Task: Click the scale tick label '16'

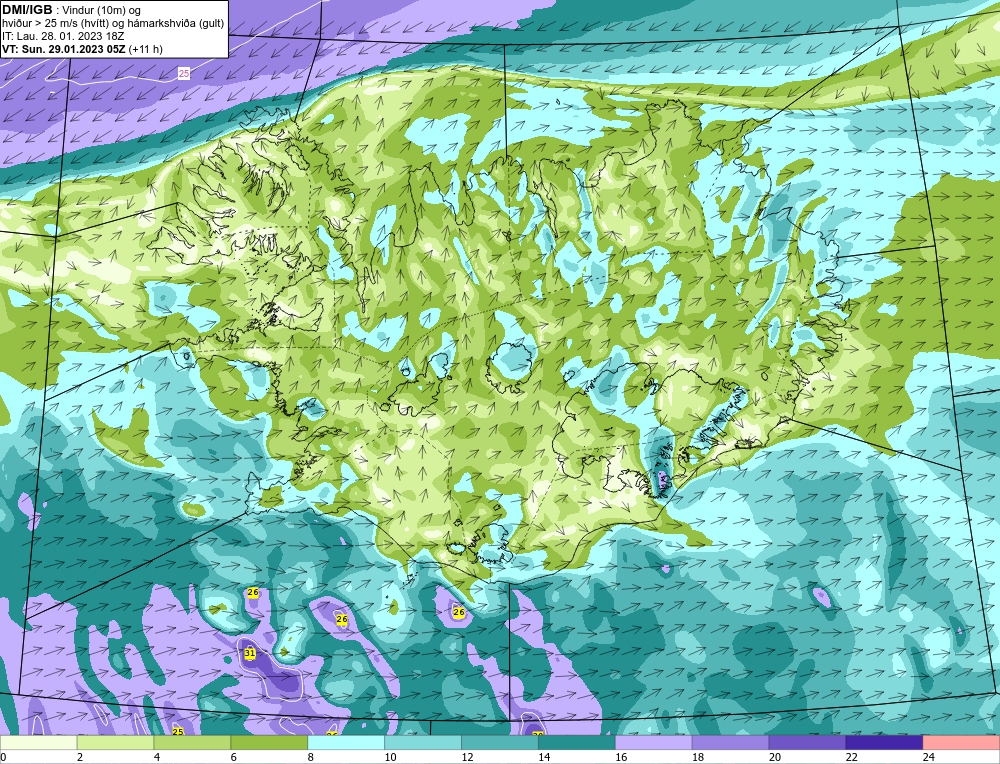Action: 621,757
